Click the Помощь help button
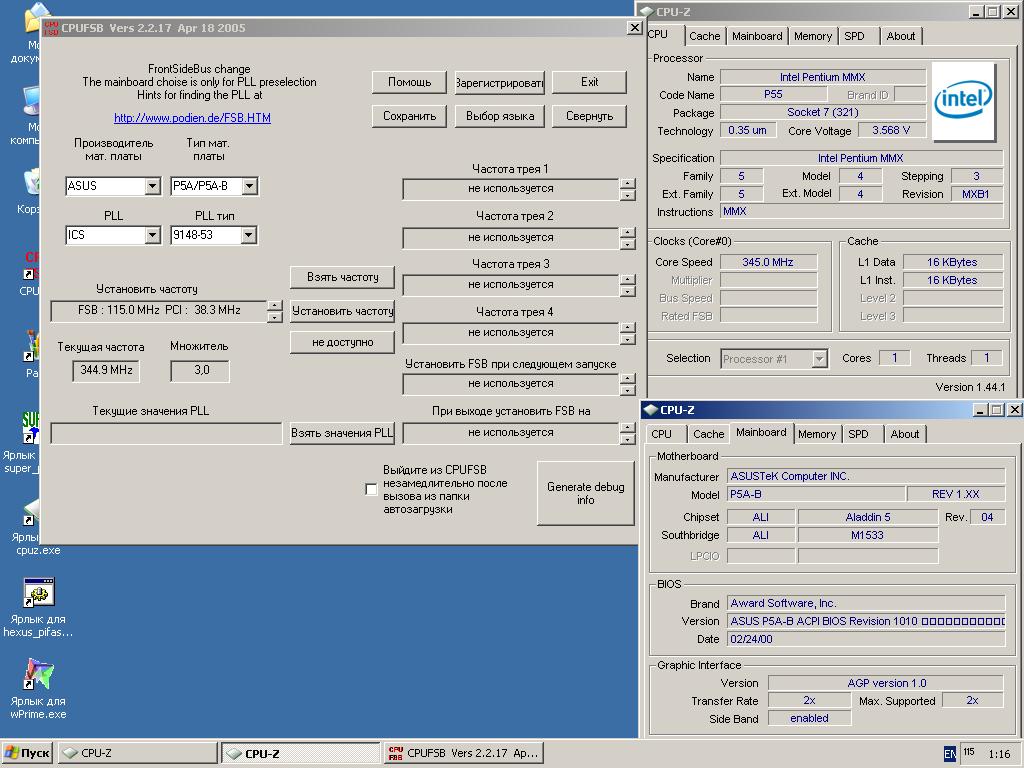 [409, 82]
